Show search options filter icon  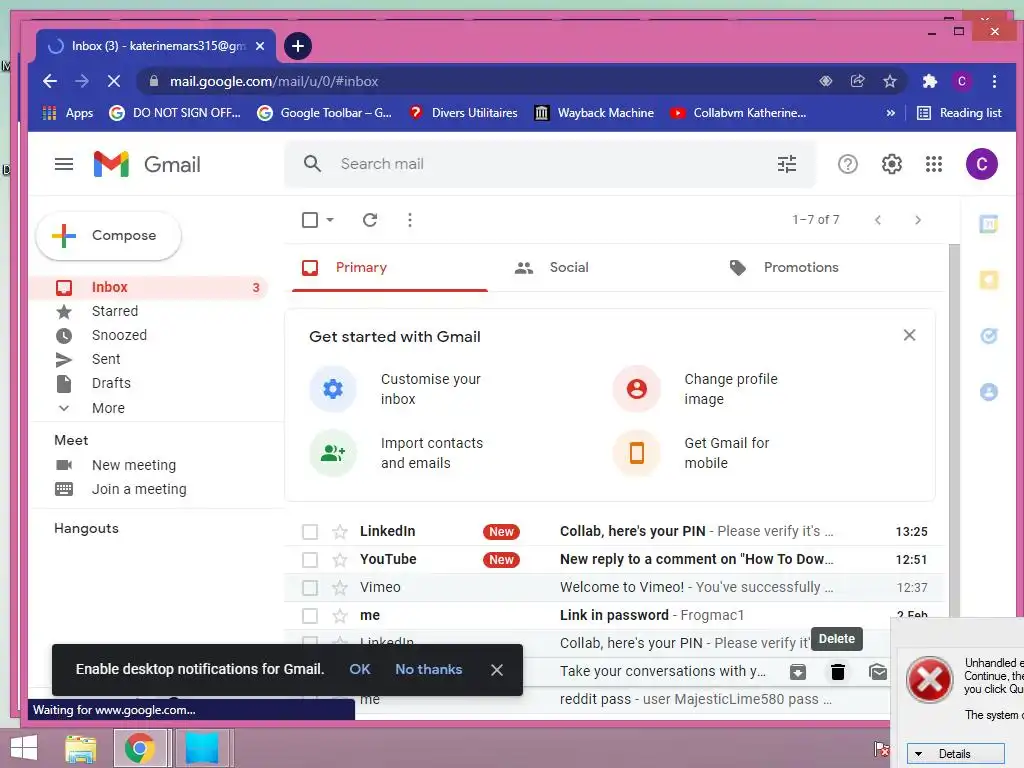[x=787, y=164]
